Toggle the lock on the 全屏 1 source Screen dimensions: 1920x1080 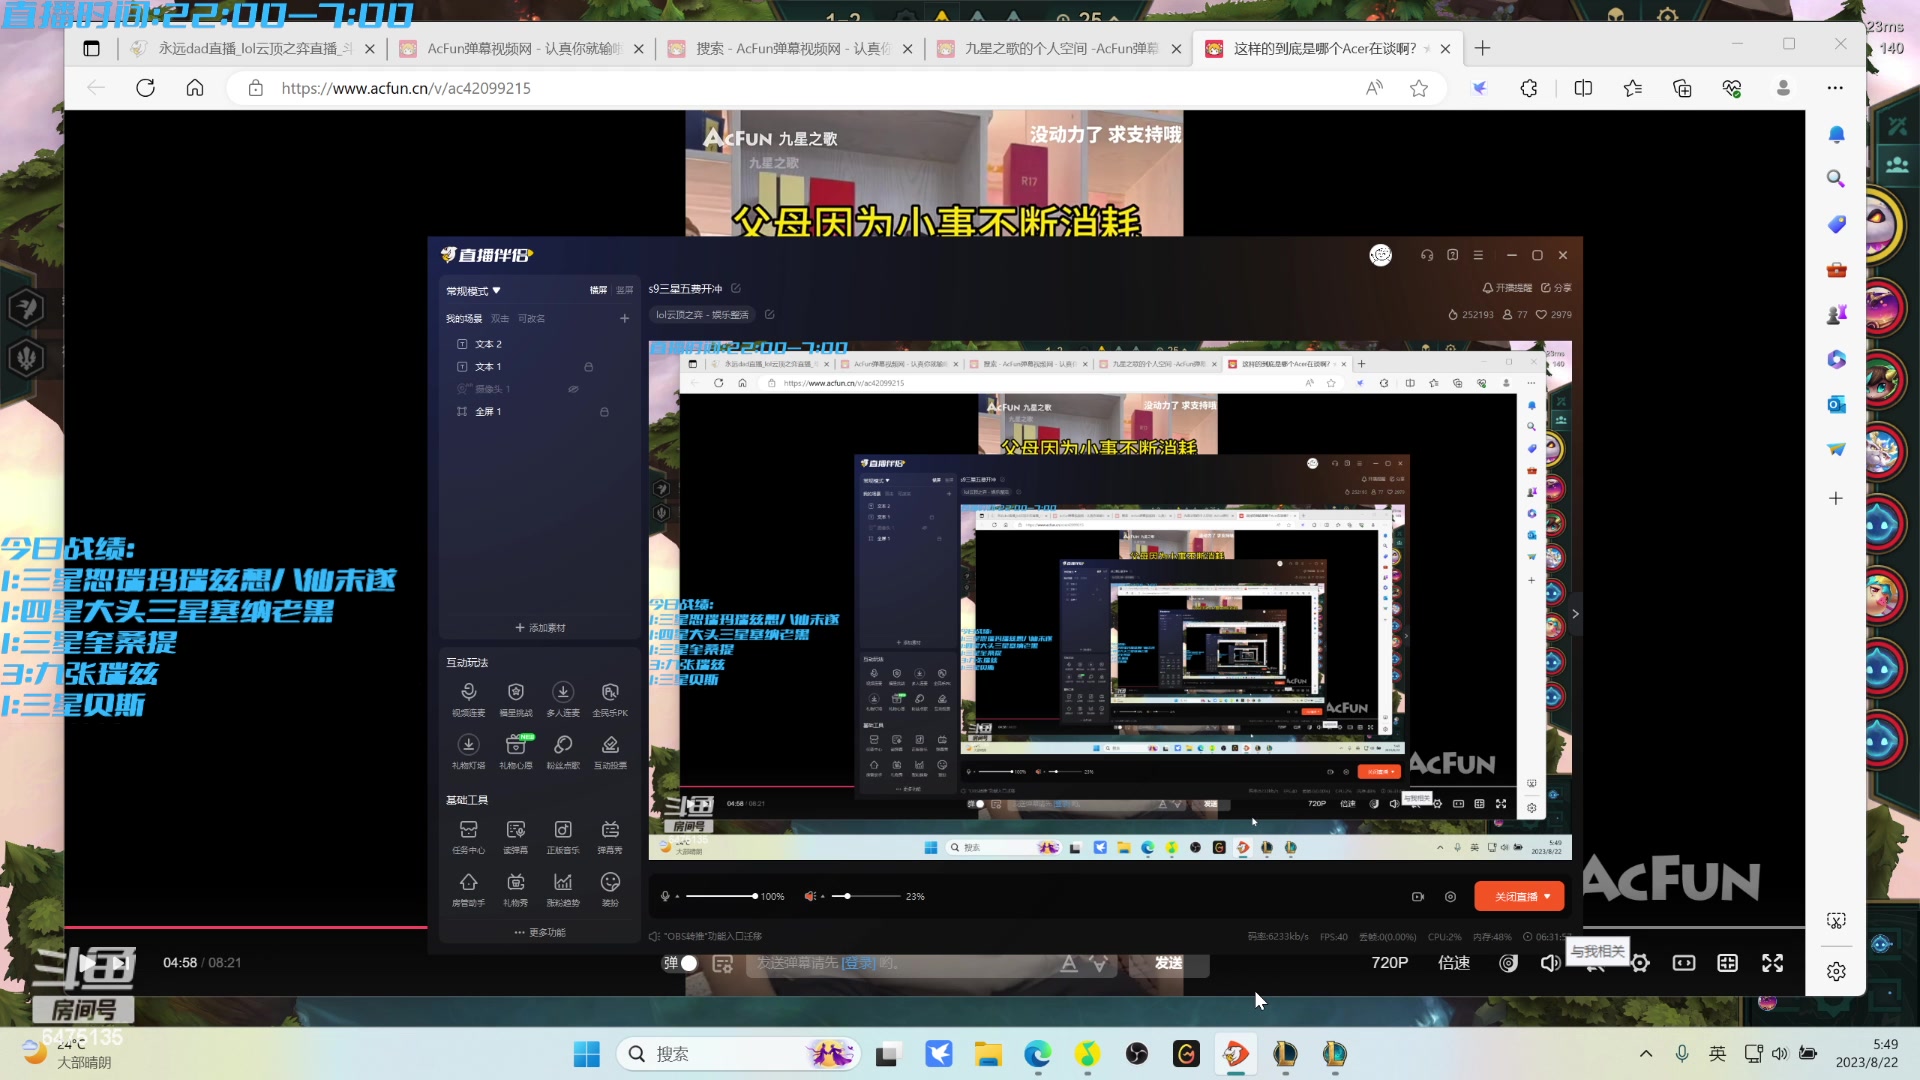(x=604, y=412)
